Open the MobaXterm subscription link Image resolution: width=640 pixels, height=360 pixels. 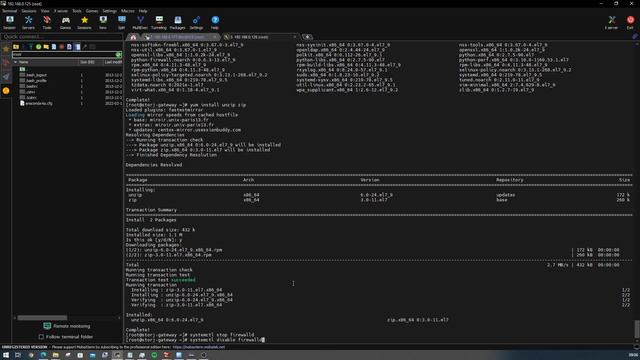[199, 347]
